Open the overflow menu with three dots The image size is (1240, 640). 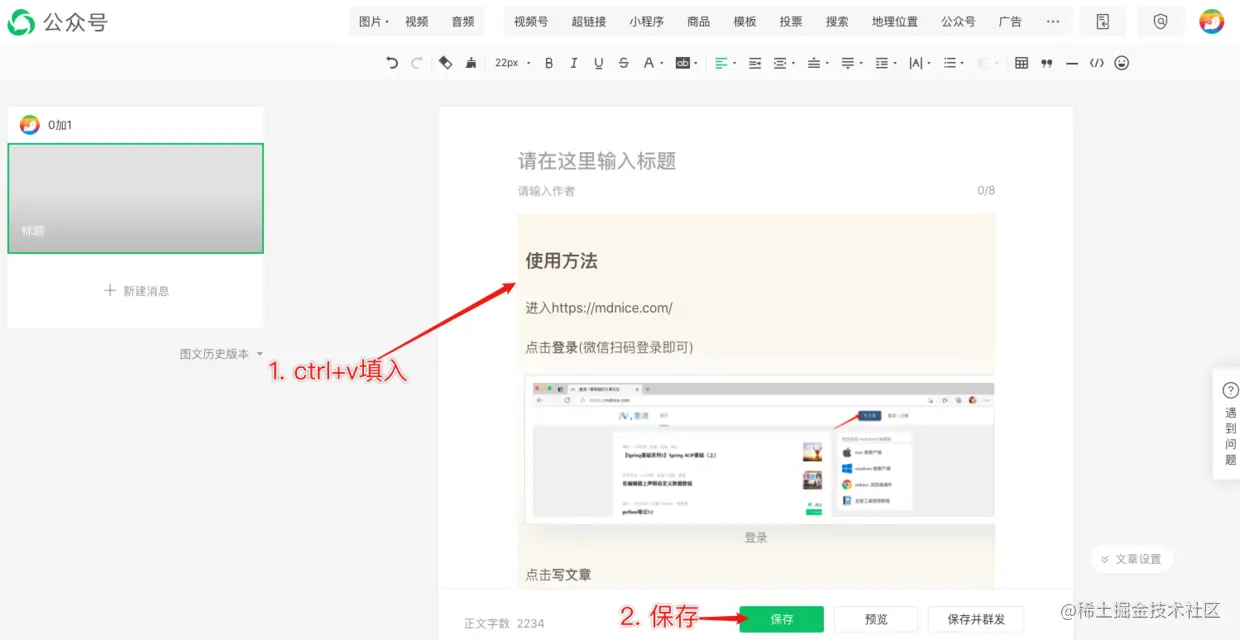coord(1052,20)
